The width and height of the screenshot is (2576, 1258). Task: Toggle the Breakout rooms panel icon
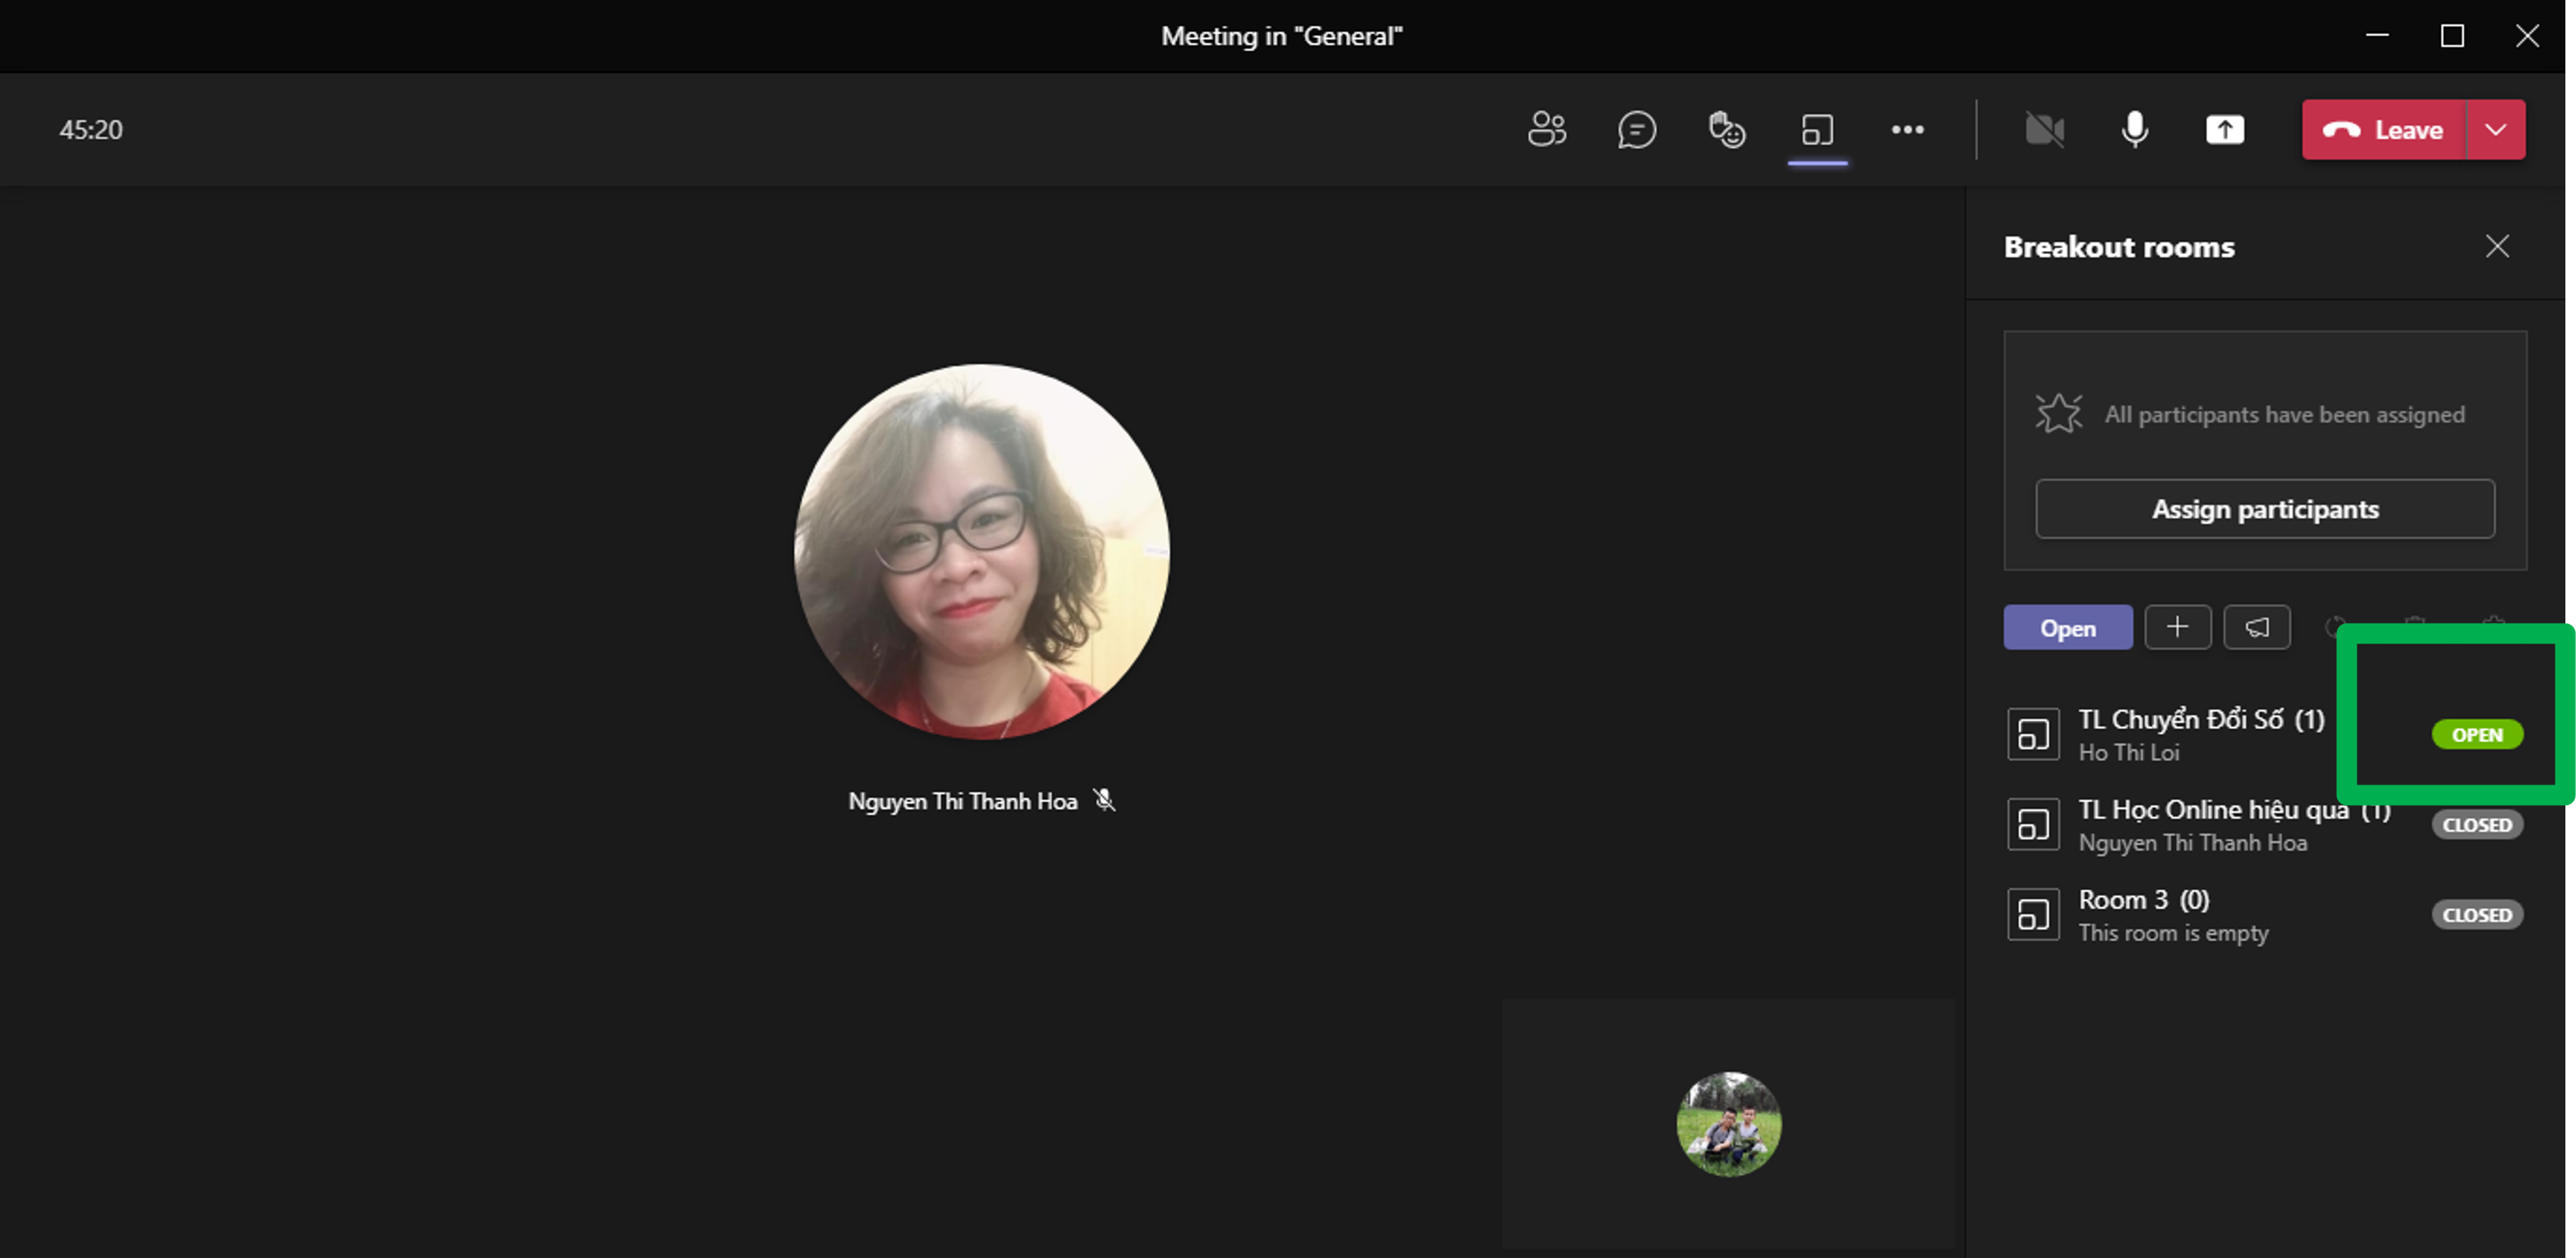1817,130
